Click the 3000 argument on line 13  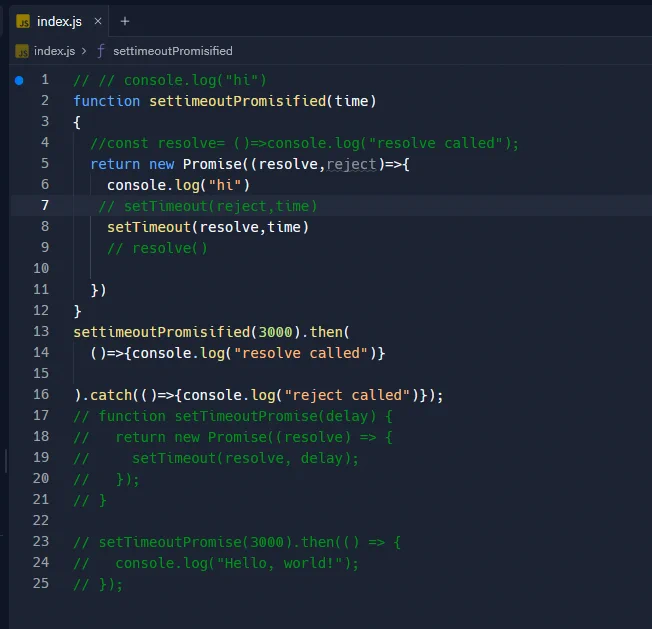click(x=275, y=332)
